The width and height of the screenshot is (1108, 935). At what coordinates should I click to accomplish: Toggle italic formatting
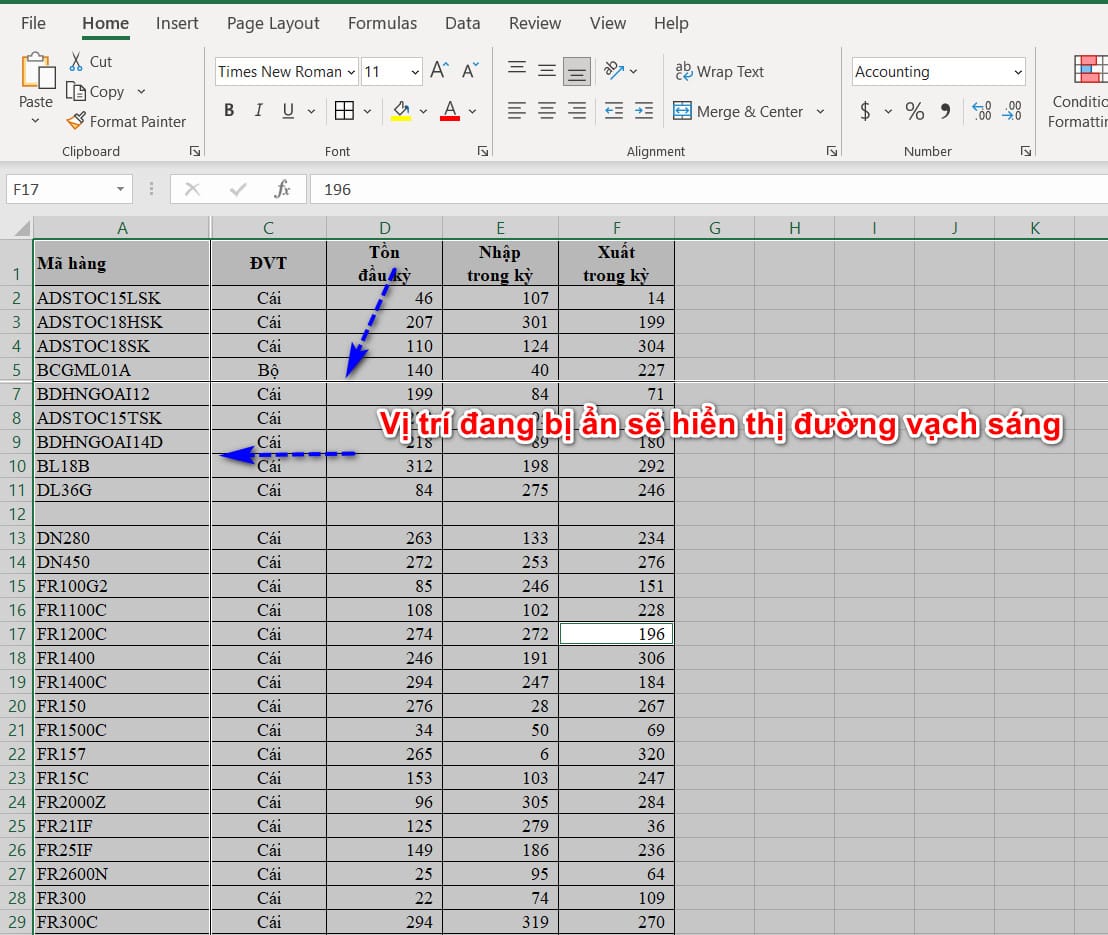click(259, 111)
